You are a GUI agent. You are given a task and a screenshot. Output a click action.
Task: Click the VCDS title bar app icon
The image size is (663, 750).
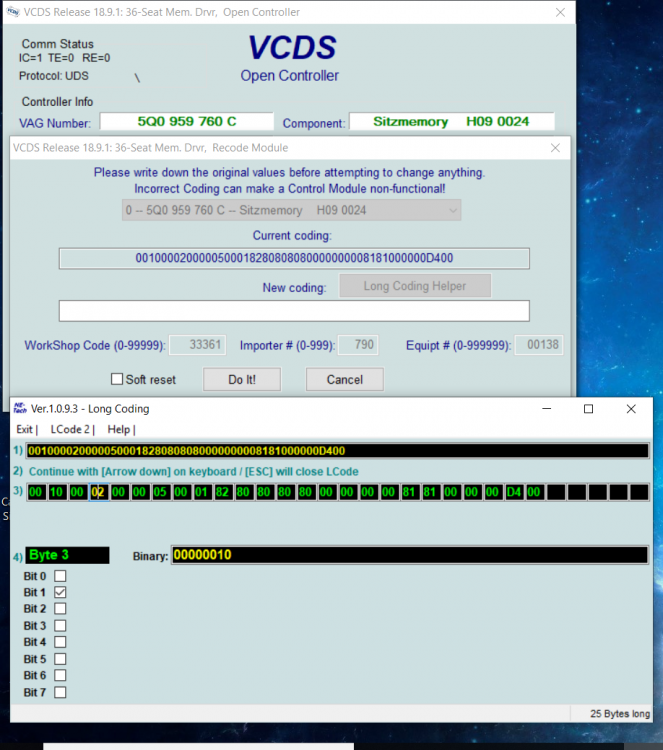[13, 12]
